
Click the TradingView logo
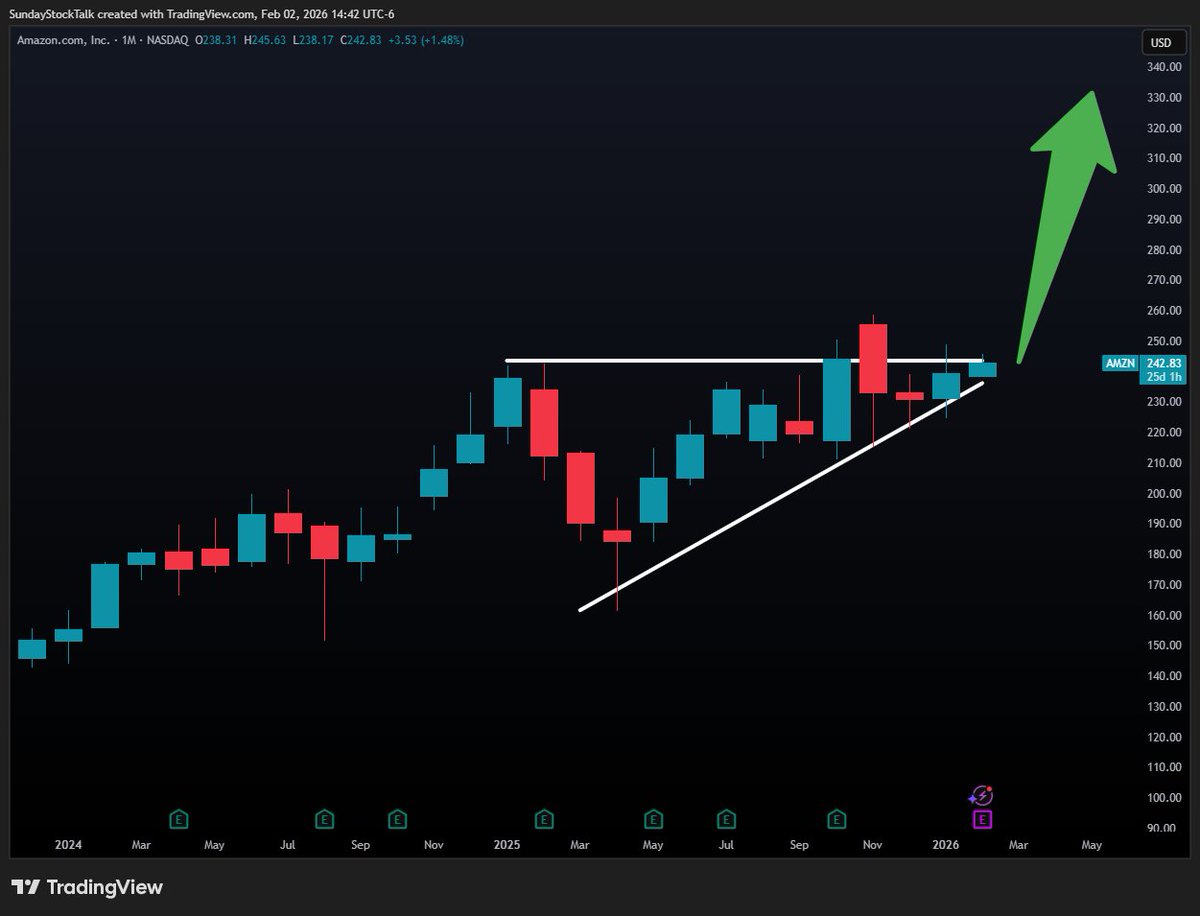(x=87, y=887)
